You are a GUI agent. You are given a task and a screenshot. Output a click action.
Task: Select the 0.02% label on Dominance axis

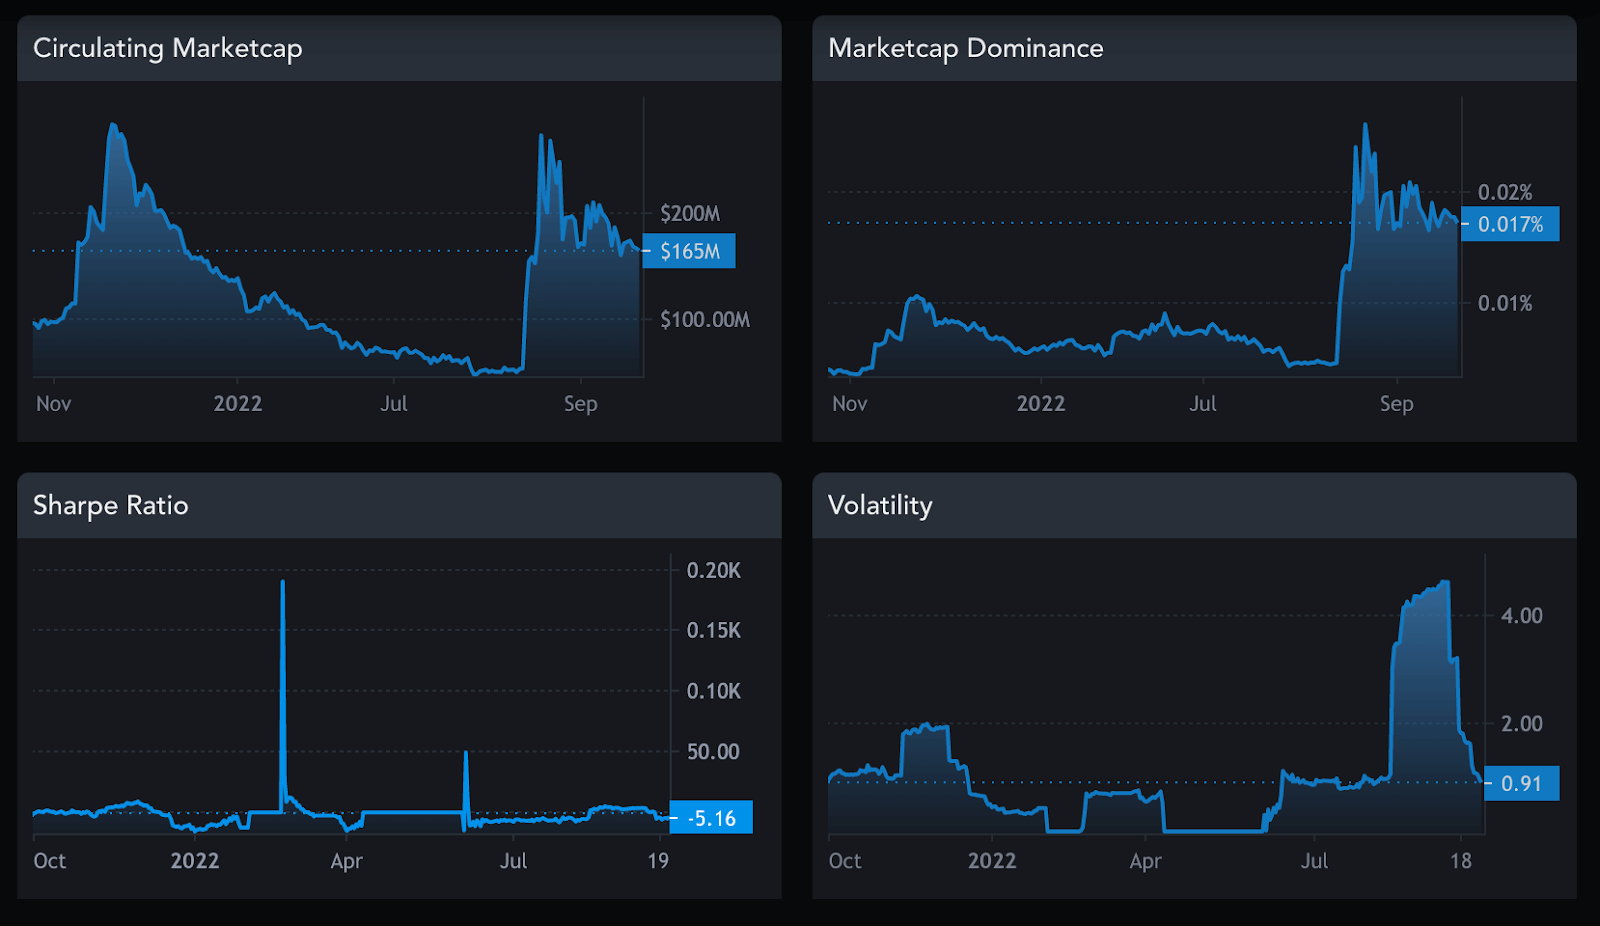tap(1504, 192)
